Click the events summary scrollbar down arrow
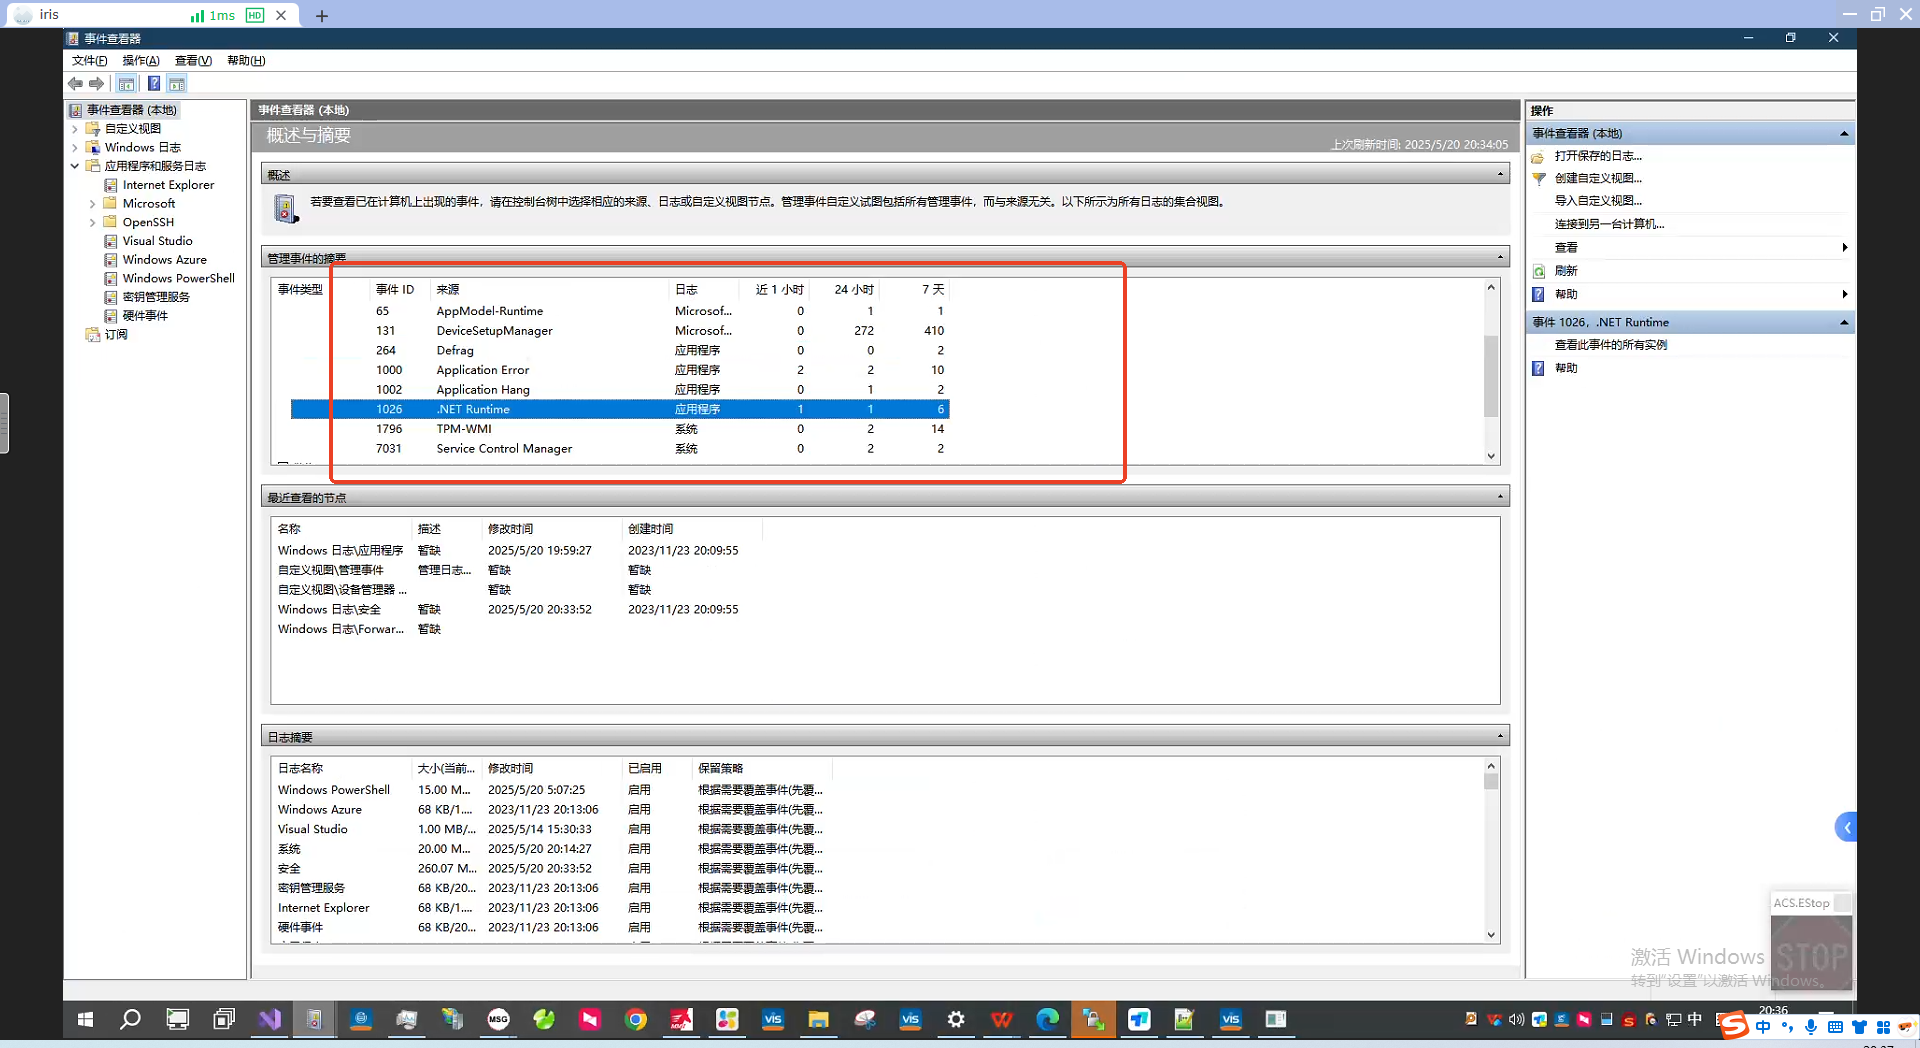 [x=1491, y=456]
